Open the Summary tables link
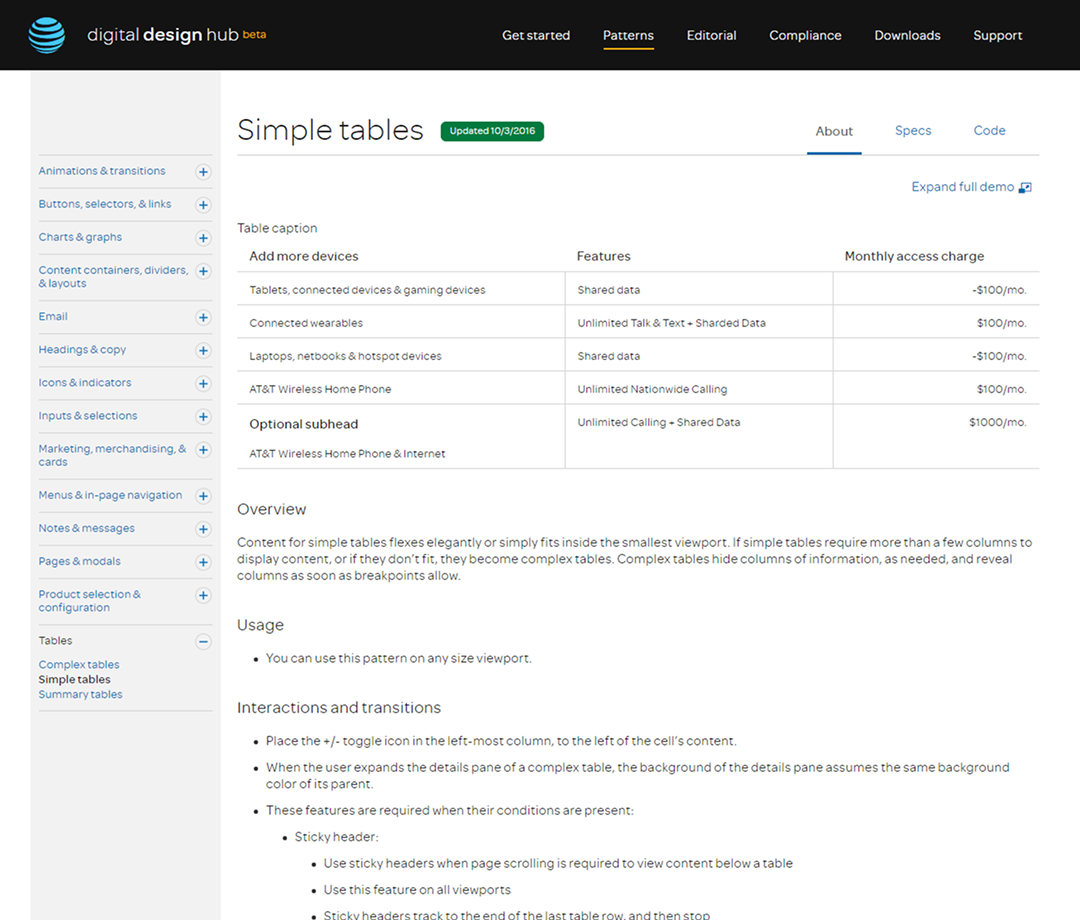The width and height of the screenshot is (1080, 920). pyautogui.click(x=81, y=694)
